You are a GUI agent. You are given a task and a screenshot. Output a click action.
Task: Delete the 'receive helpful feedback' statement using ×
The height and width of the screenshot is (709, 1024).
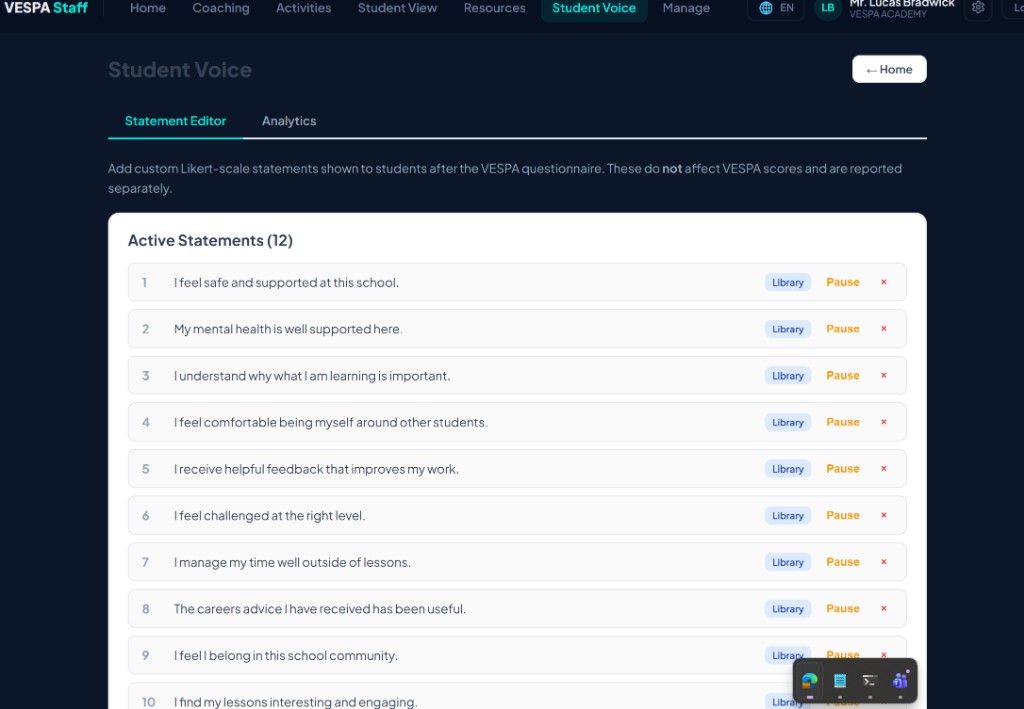pyautogui.click(x=883, y=469)
